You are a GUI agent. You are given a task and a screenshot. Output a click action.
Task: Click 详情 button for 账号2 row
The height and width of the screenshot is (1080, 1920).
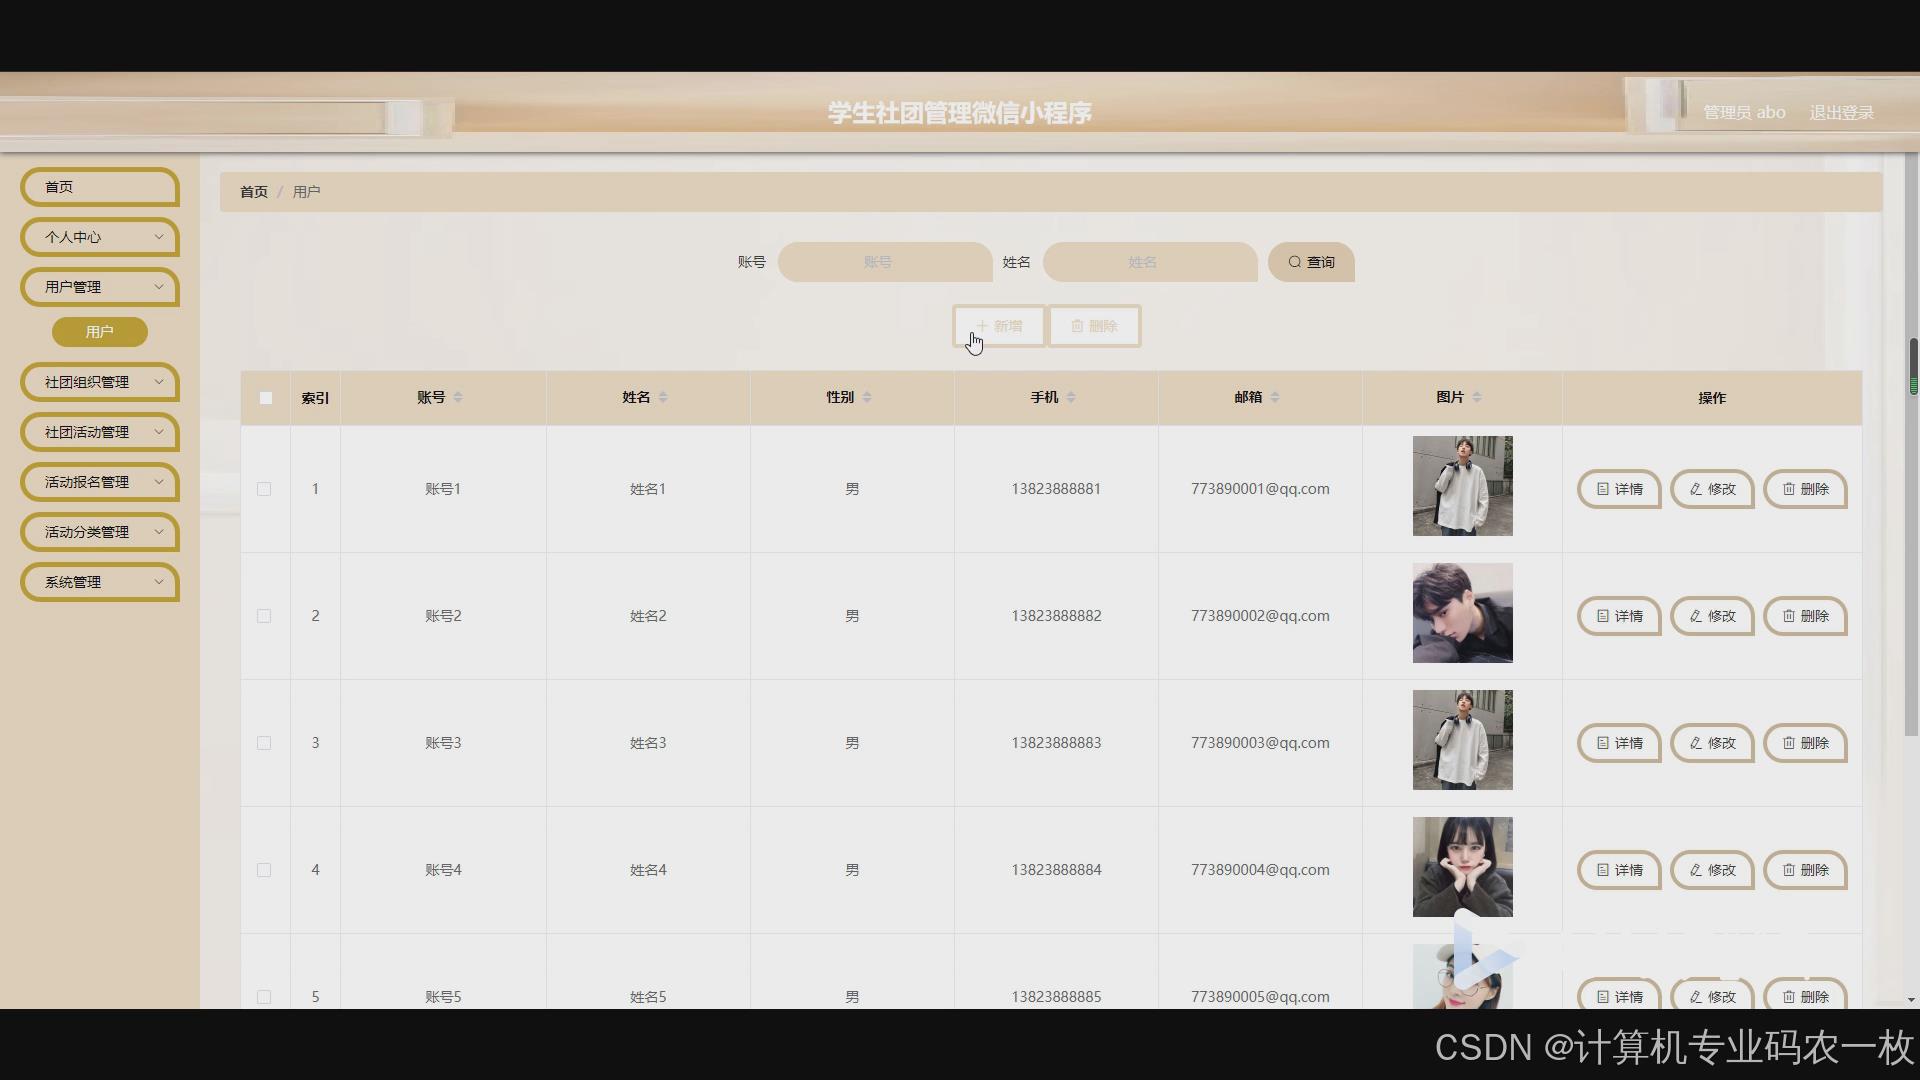[x=1619, y=616]
